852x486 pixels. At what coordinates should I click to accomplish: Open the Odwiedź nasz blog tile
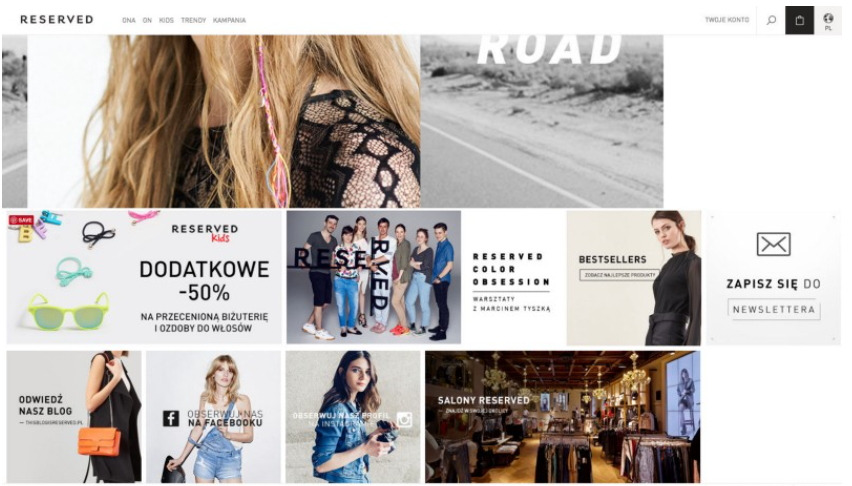pos(74,416)
